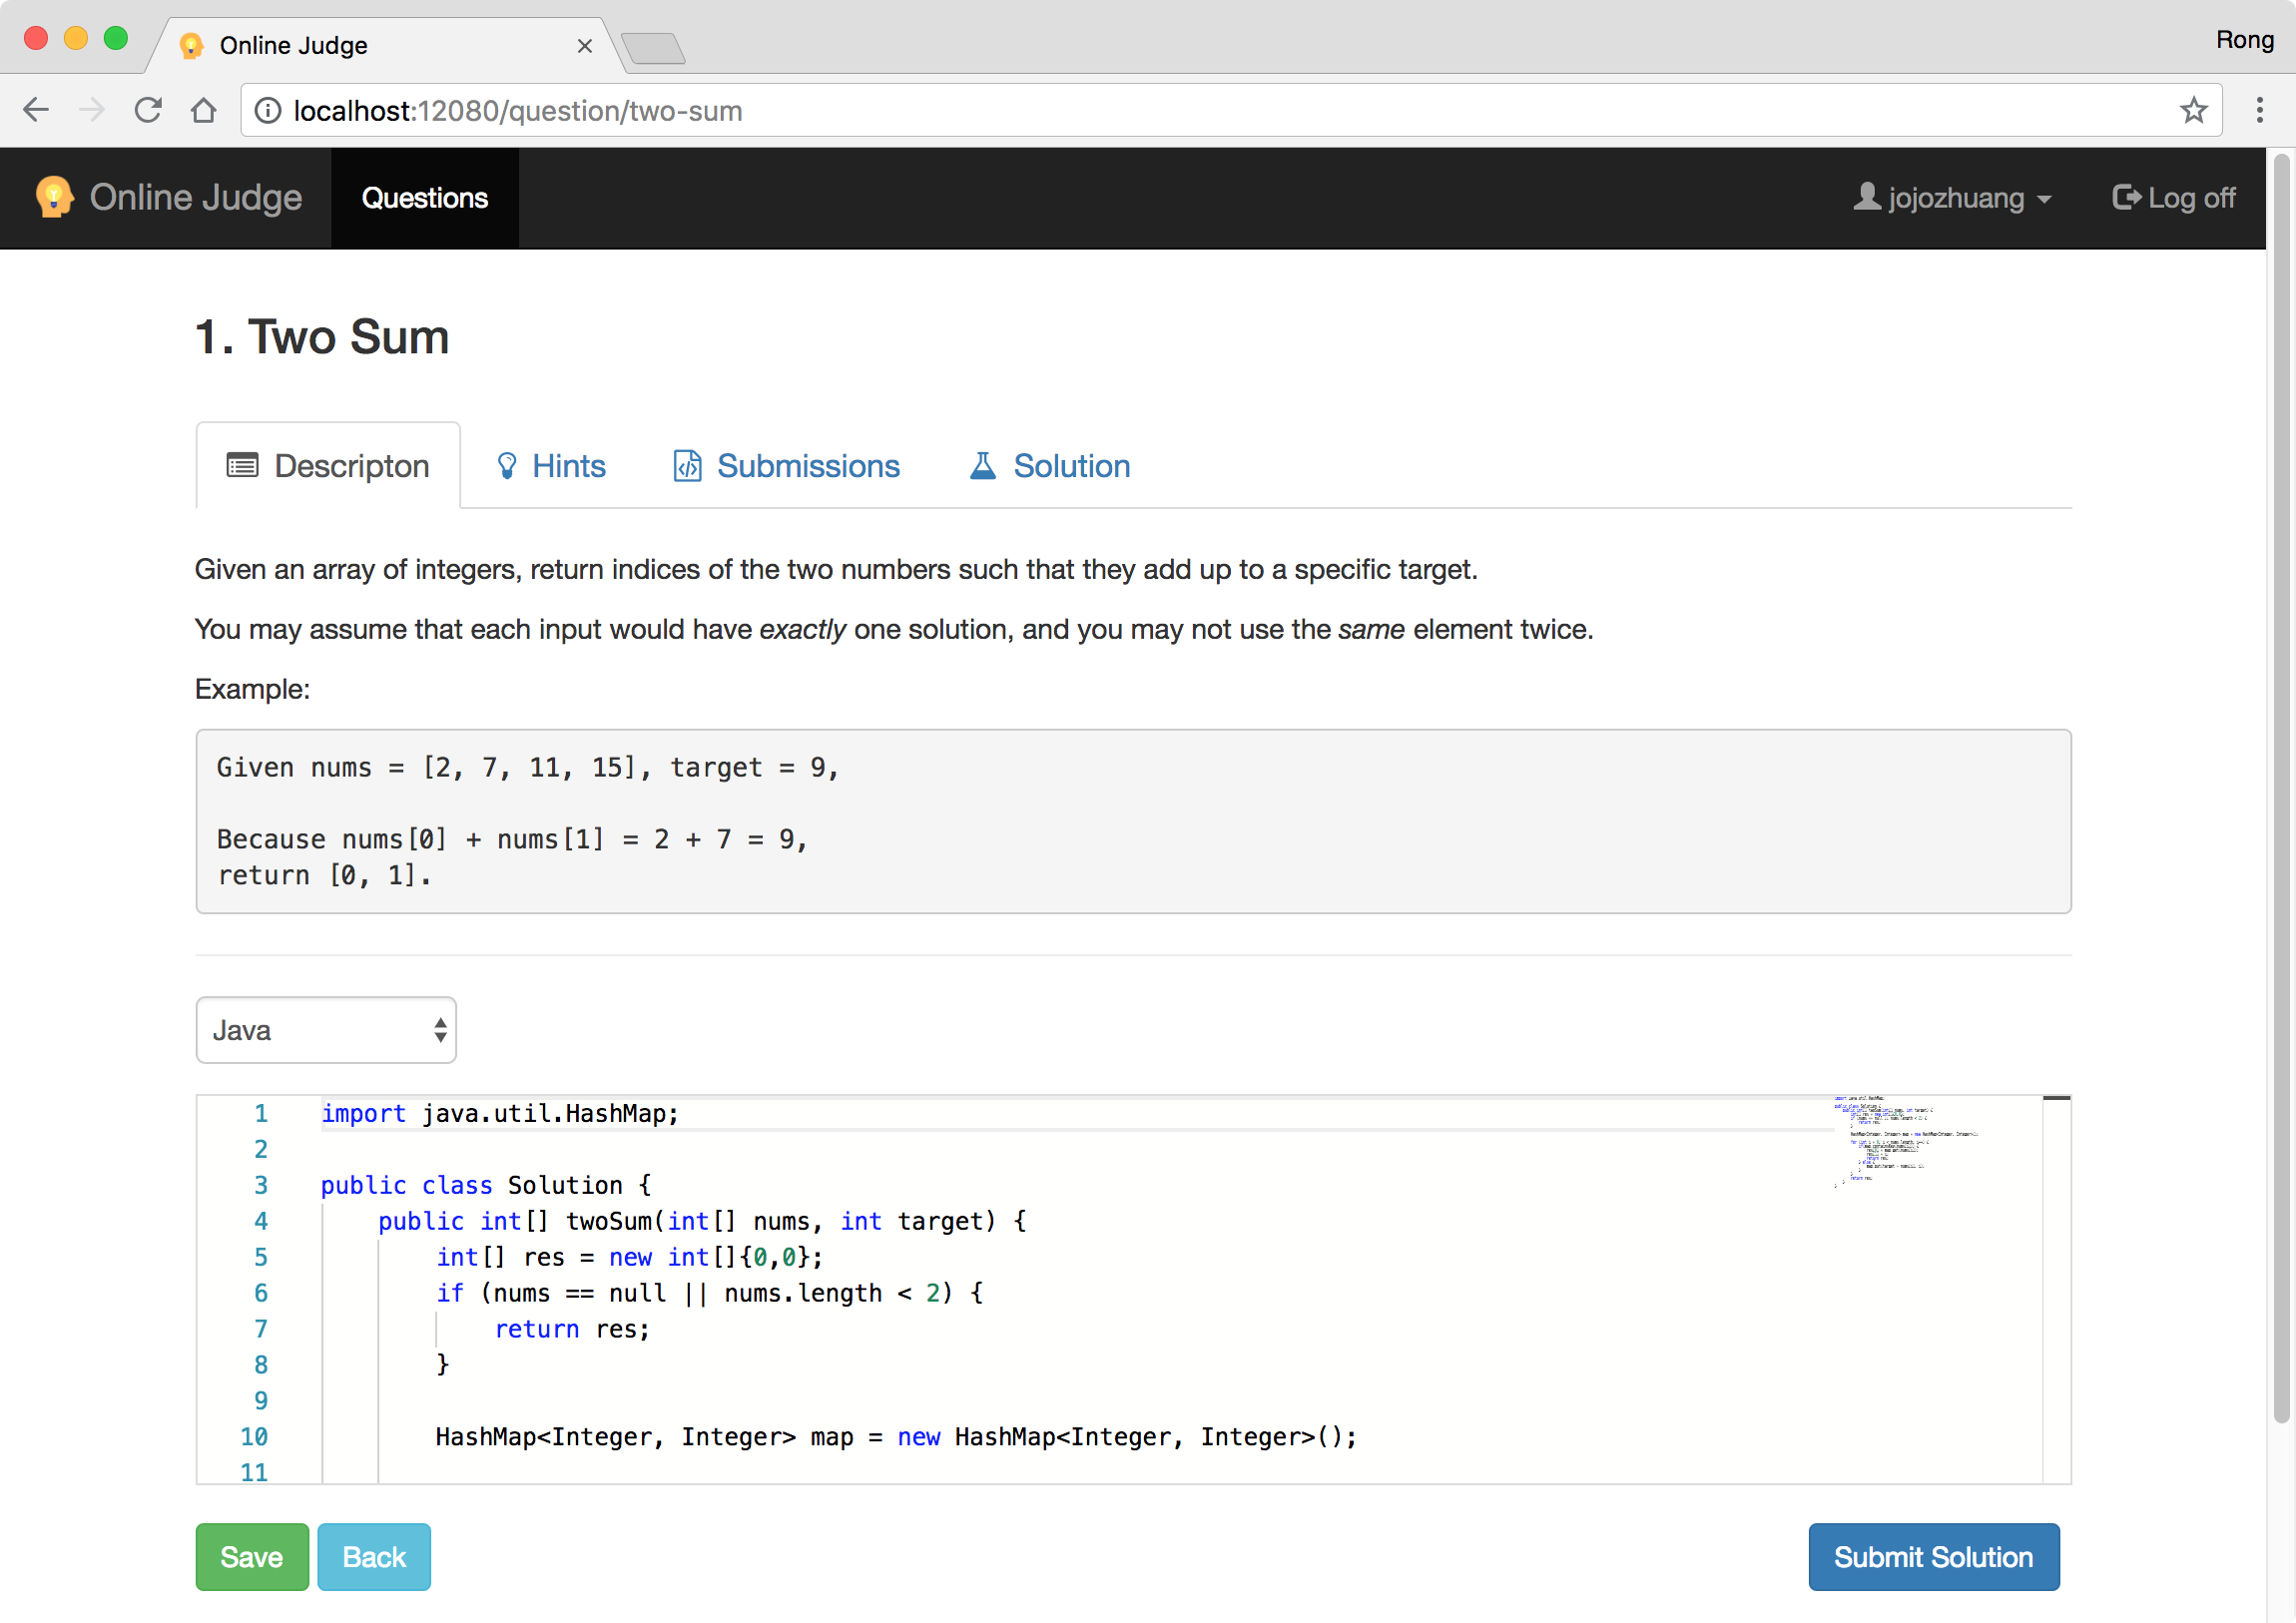Viewport: 2296px width, 1623px height.
Task: Click the Submissions code file icon
Action: point(687,466)
